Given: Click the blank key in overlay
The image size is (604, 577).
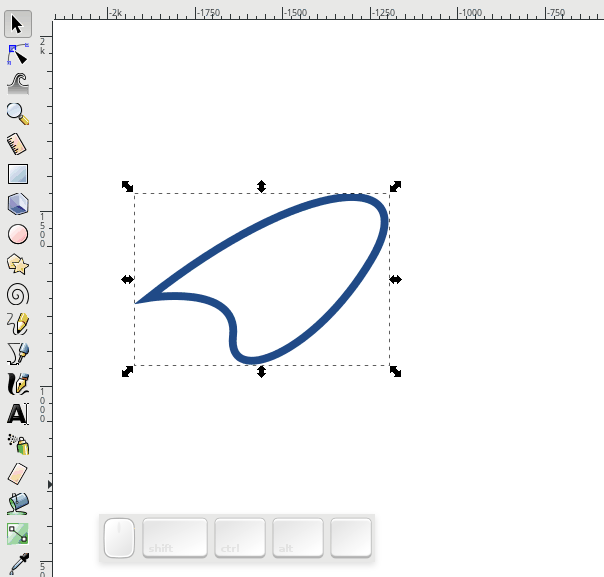Looking at the screenshot, I should pos(351,538).
